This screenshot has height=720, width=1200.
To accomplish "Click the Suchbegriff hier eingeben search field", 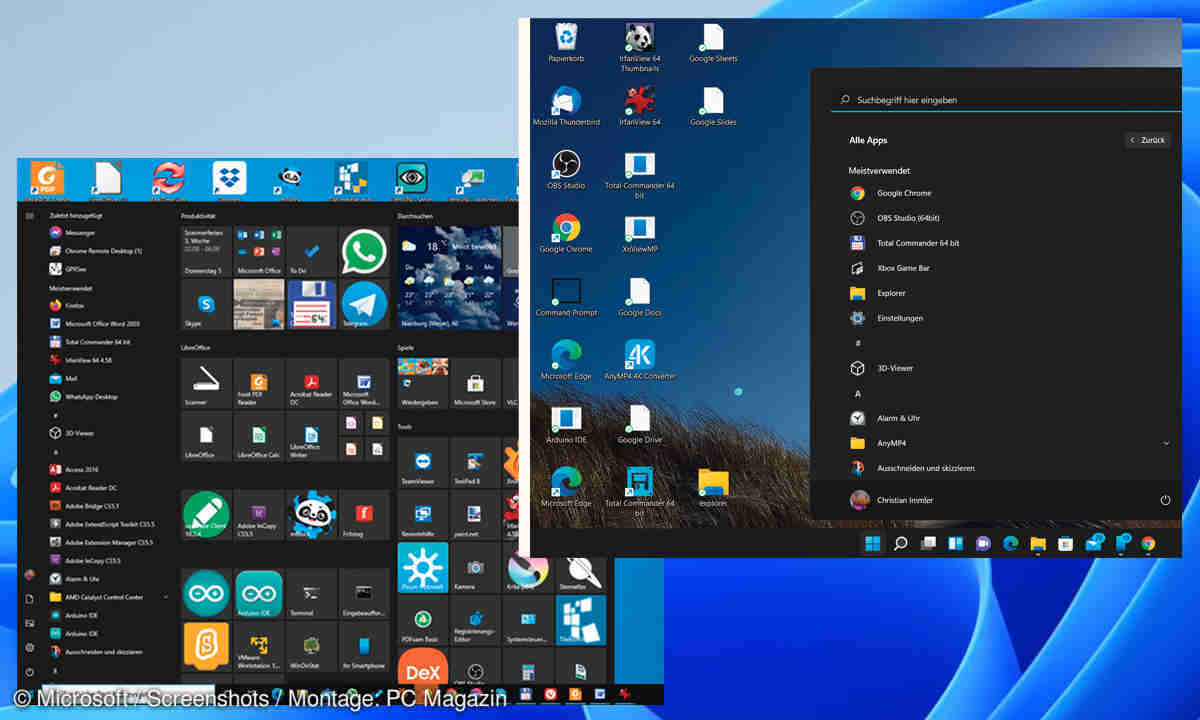I will tap(1000, 100).
